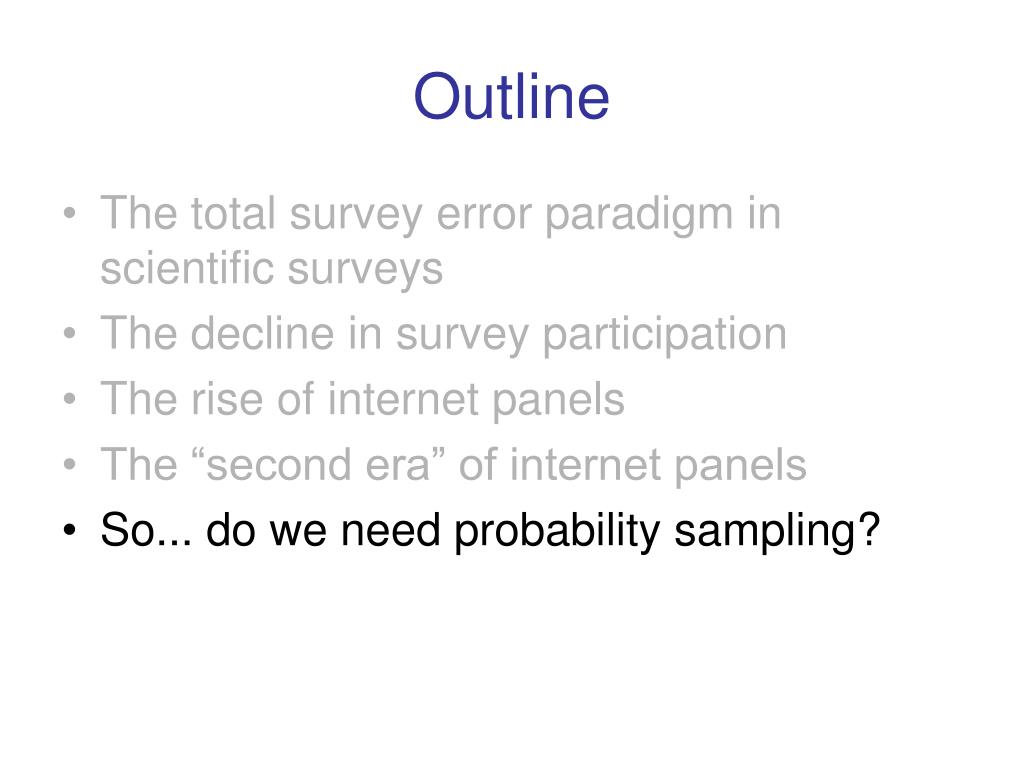Click "So... do we need probability sampling?" item

pos(490,530)
